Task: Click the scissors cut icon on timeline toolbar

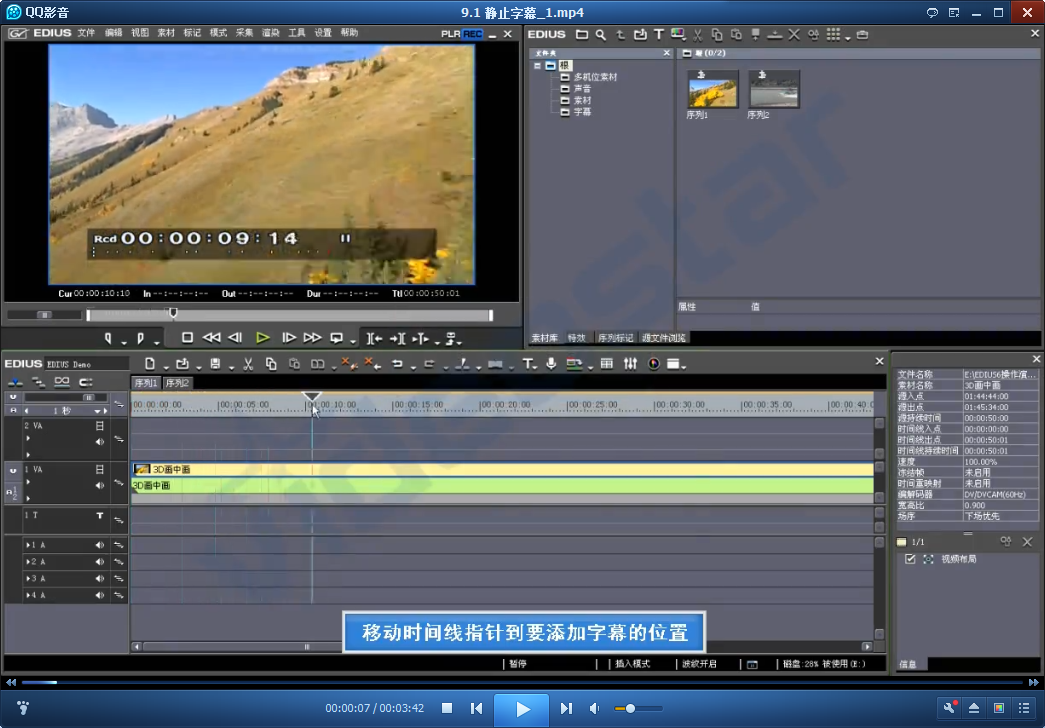Action: point(248,363)
